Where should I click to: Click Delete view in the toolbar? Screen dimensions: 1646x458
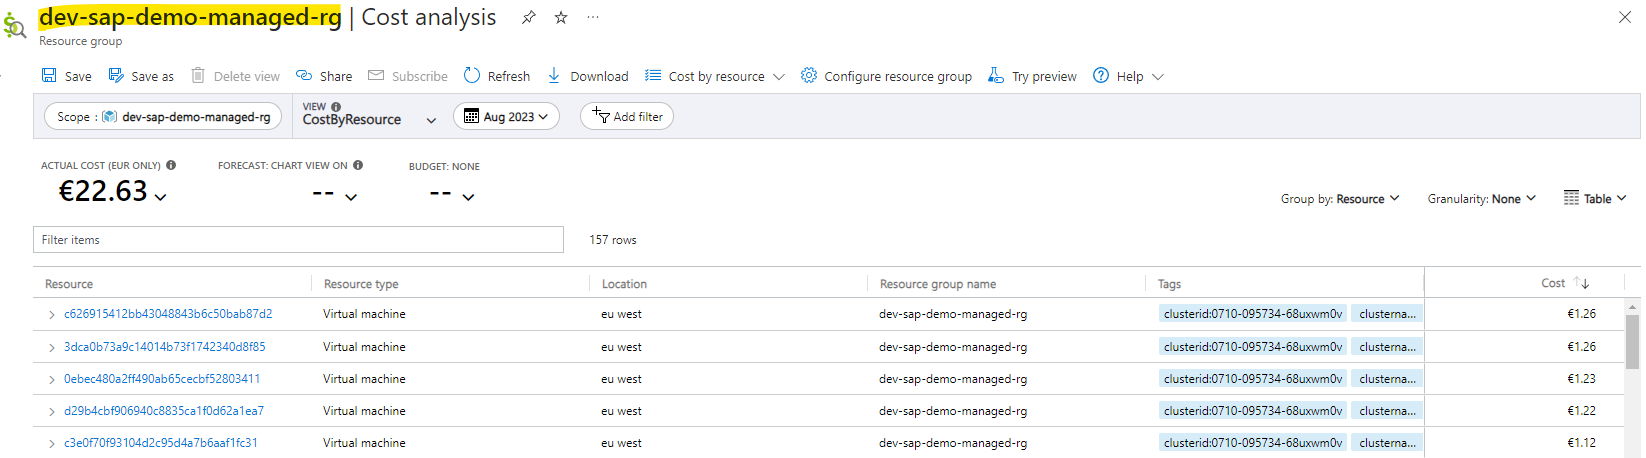[x=236, y=76]
